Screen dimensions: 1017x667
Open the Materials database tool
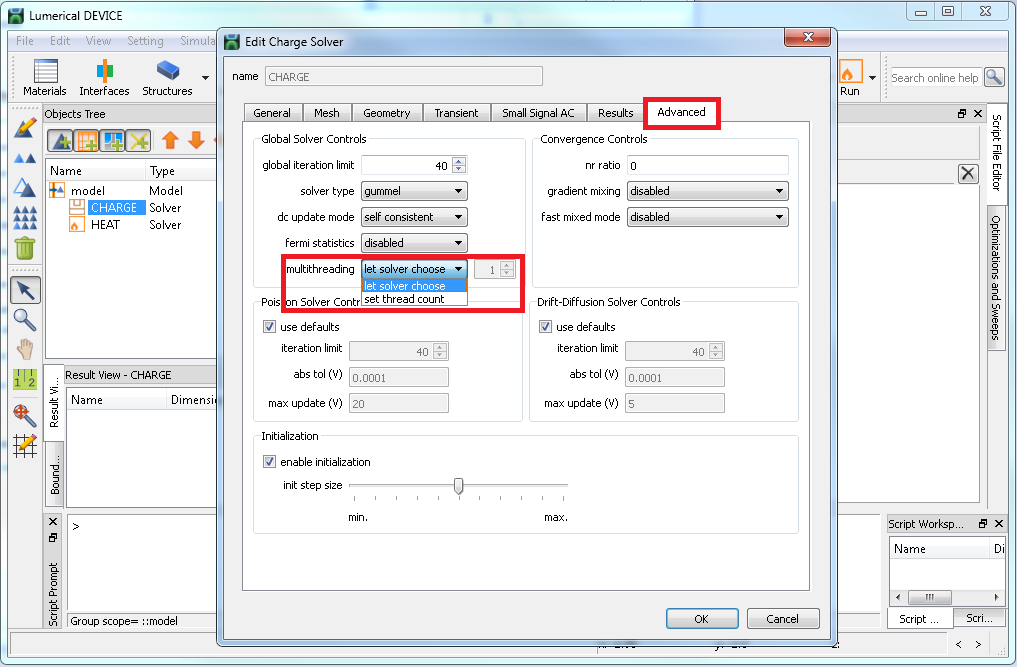click(x=45, y=77)
